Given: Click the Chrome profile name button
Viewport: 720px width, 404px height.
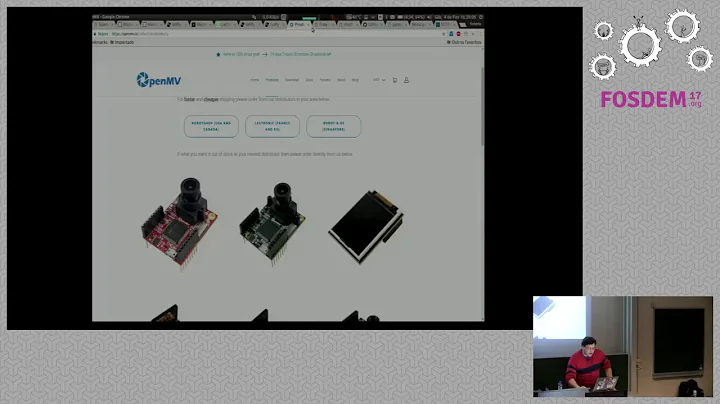Looking at the screenshot, I should [x=475, y=24].
